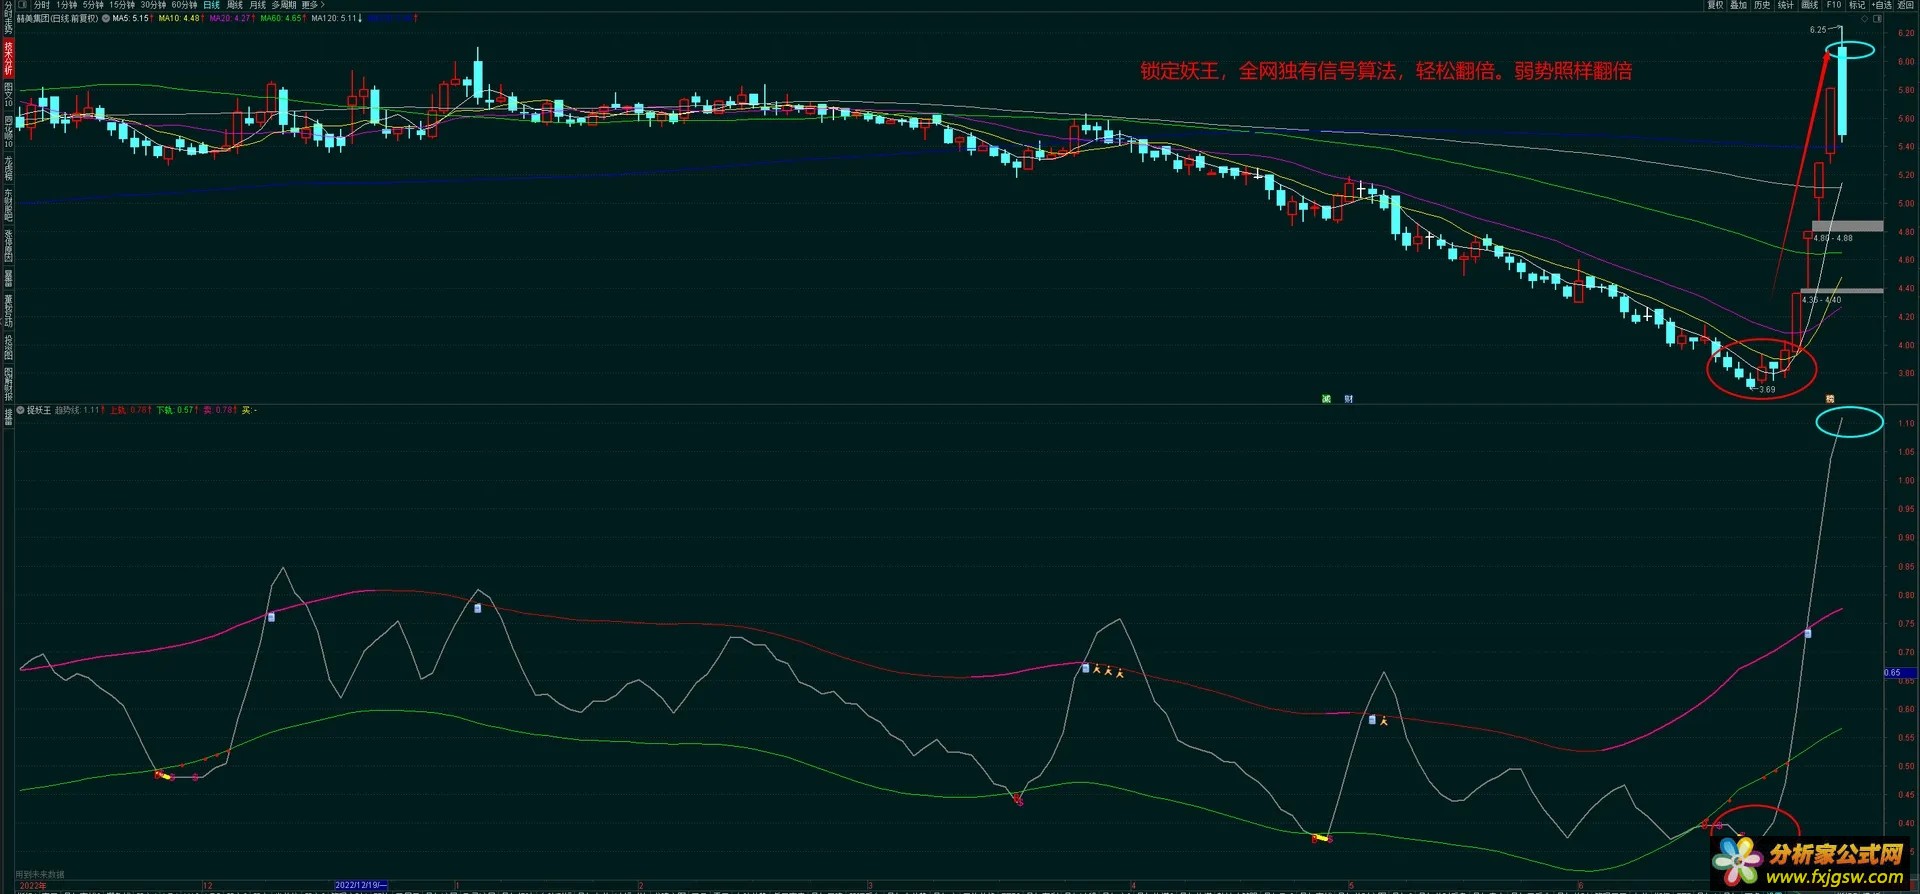Click the MA60: 4.65 label
This screenshot has height=894, width=1920.
[x=281, y=18]
